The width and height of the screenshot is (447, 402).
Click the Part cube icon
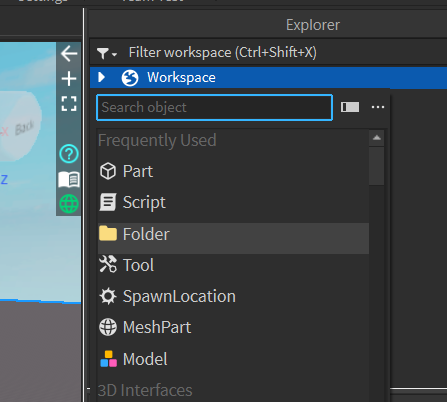[x=108, y=171]
